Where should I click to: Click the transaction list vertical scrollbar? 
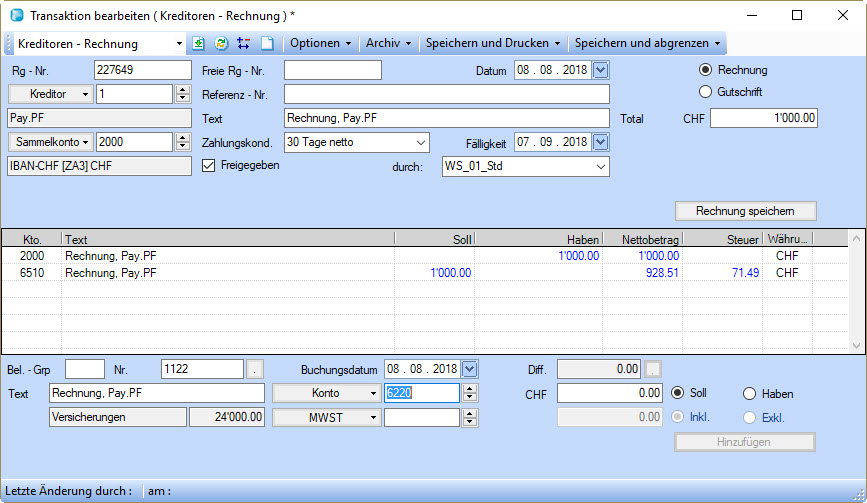click(x=855, y=290)
